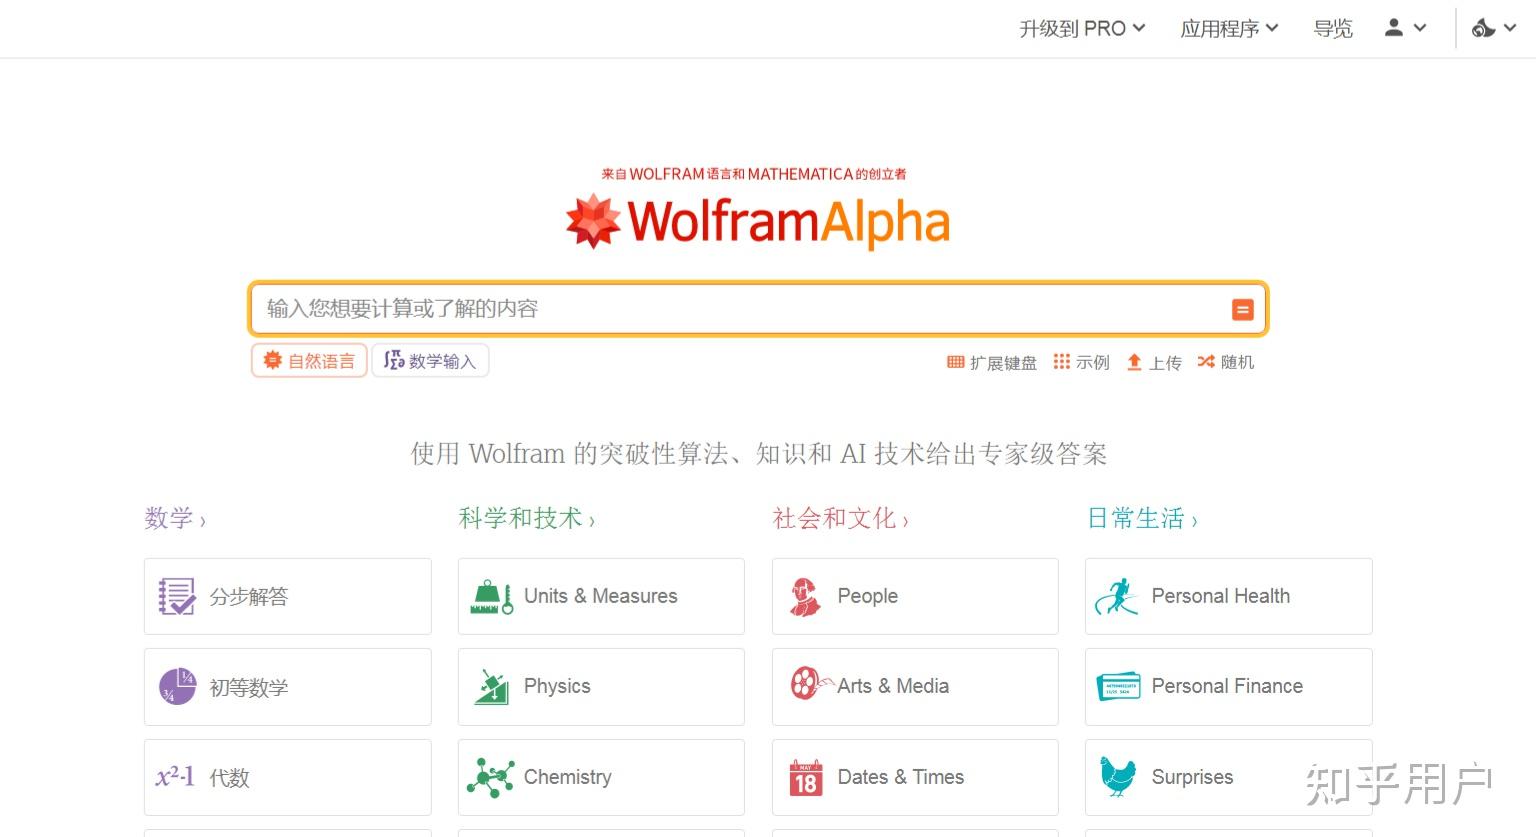Viewport: 1536px width, 837px height.
Task: Open the 应用程序 dropdown menu
Action: tap(1228, 28)
